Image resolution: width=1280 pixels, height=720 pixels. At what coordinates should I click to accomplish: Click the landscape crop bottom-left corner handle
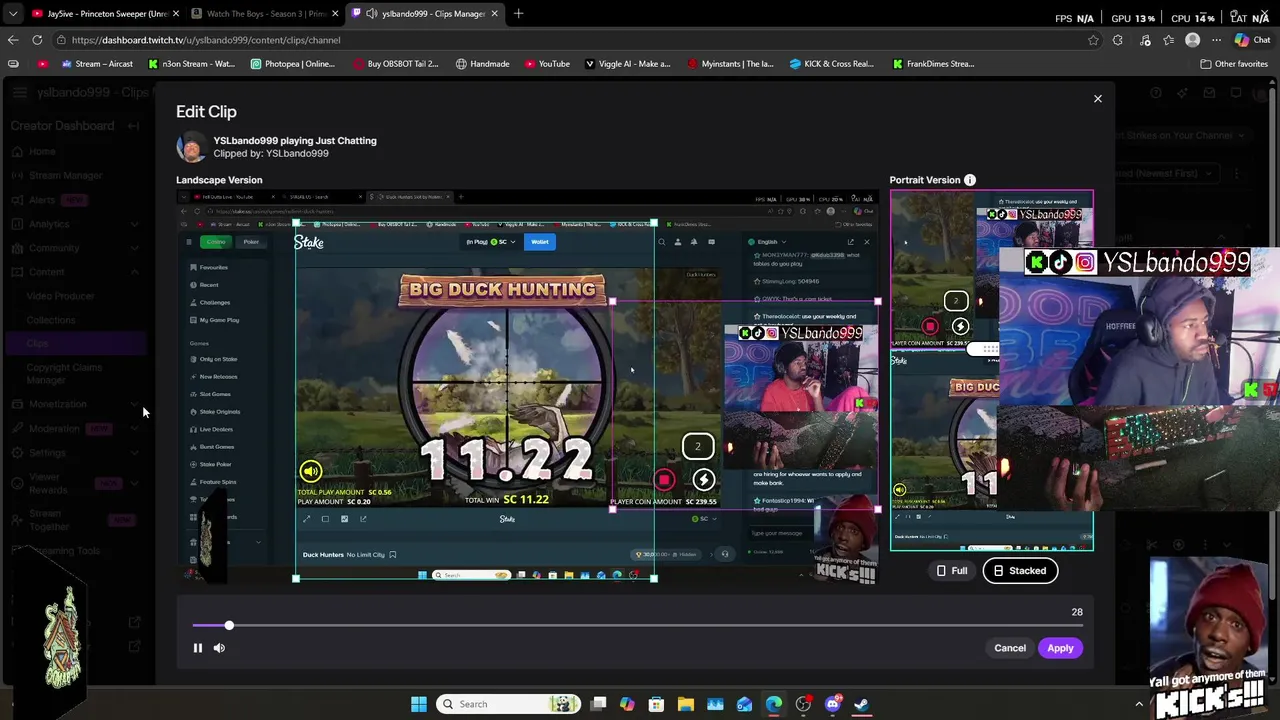(x=296, y=578)
